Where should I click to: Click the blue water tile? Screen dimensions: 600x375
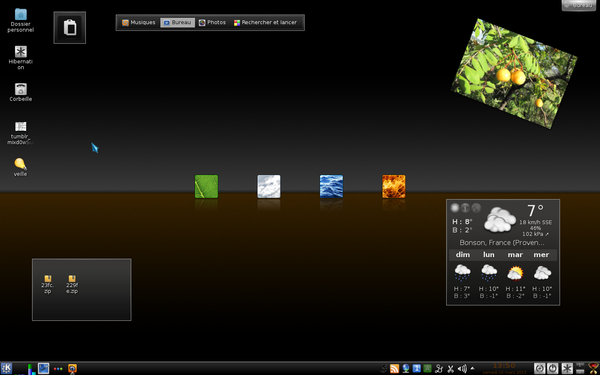coord(331,186)
